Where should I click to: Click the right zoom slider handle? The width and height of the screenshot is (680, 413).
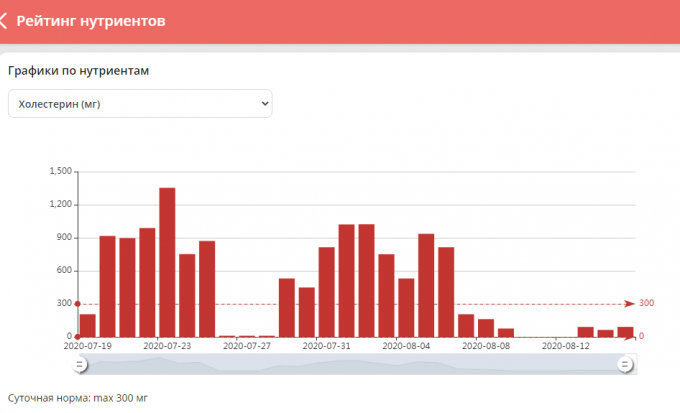click(625, 365)
